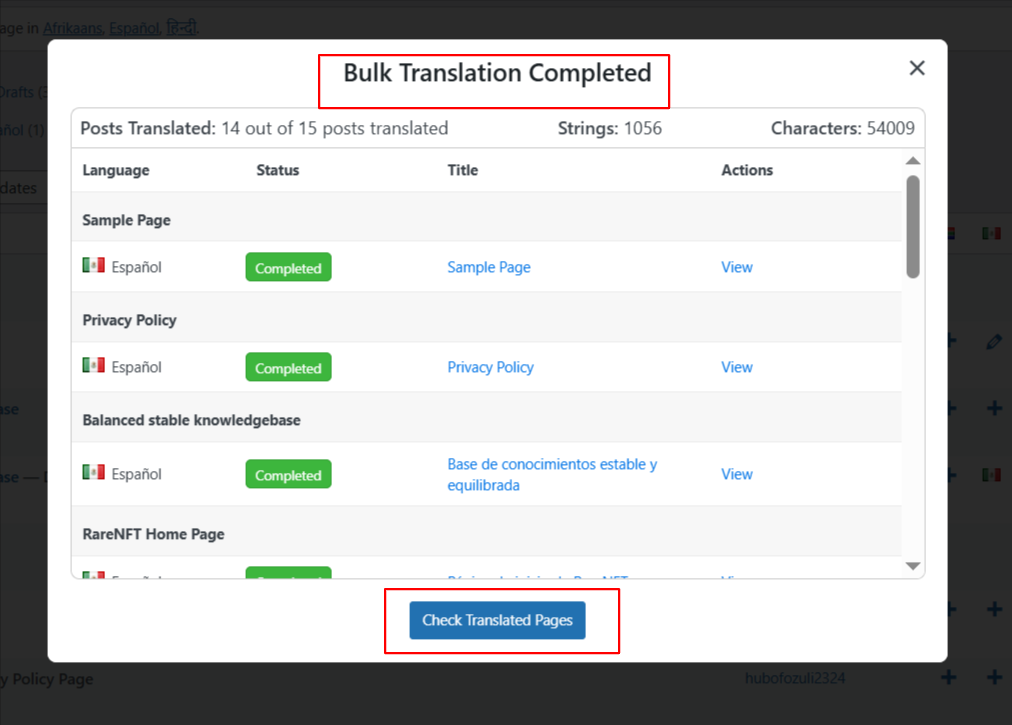Click the flag icon in Privacy Policy row
Screen dimensions: 1012x725
tap(94, 366)
